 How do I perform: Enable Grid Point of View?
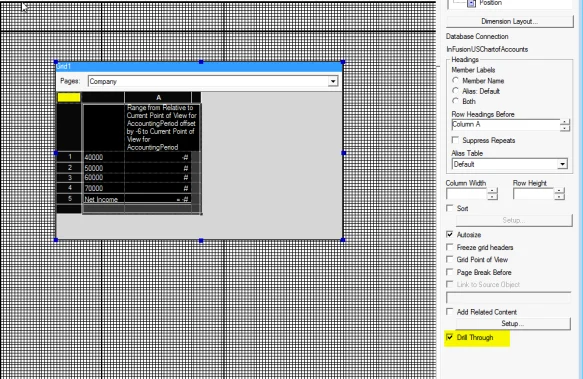[450, 259]
